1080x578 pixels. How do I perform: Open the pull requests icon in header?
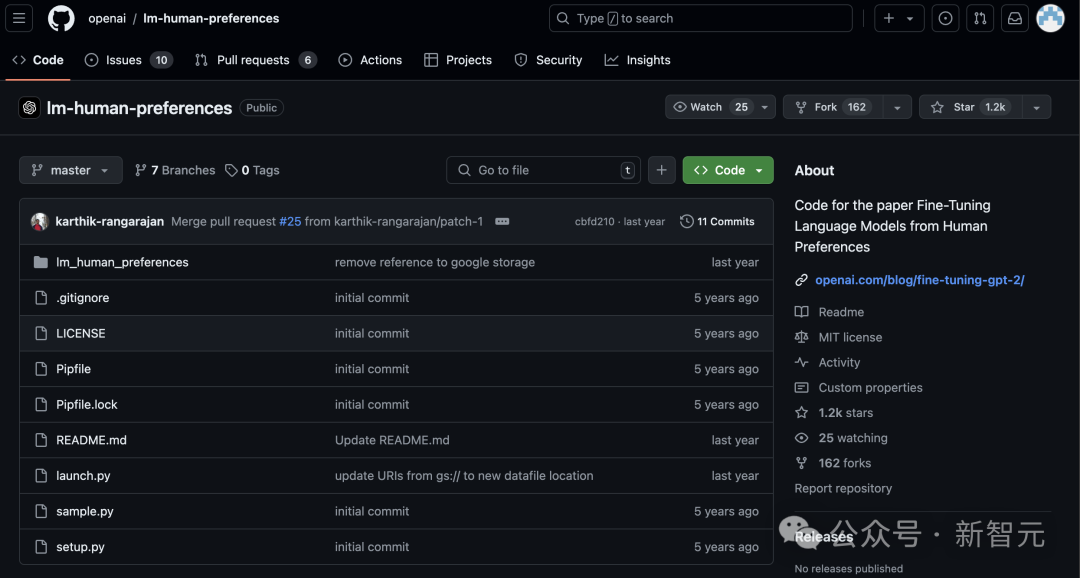(x=980, y=18)
